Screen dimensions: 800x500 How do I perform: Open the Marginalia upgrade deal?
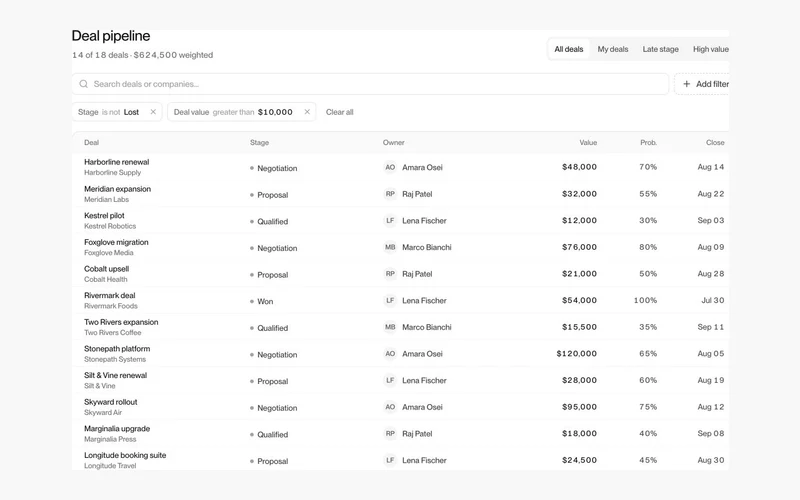117,429
